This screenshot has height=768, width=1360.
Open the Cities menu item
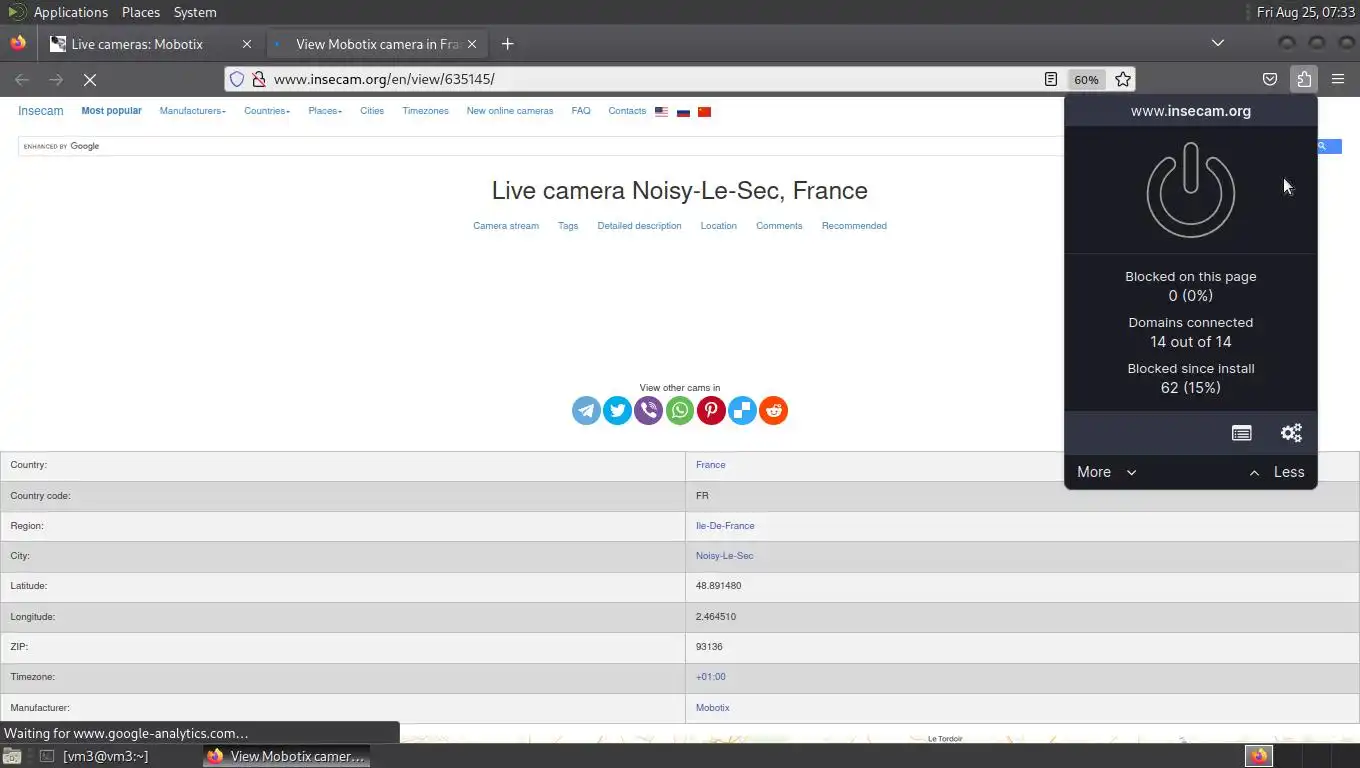[x=372, y=111]
